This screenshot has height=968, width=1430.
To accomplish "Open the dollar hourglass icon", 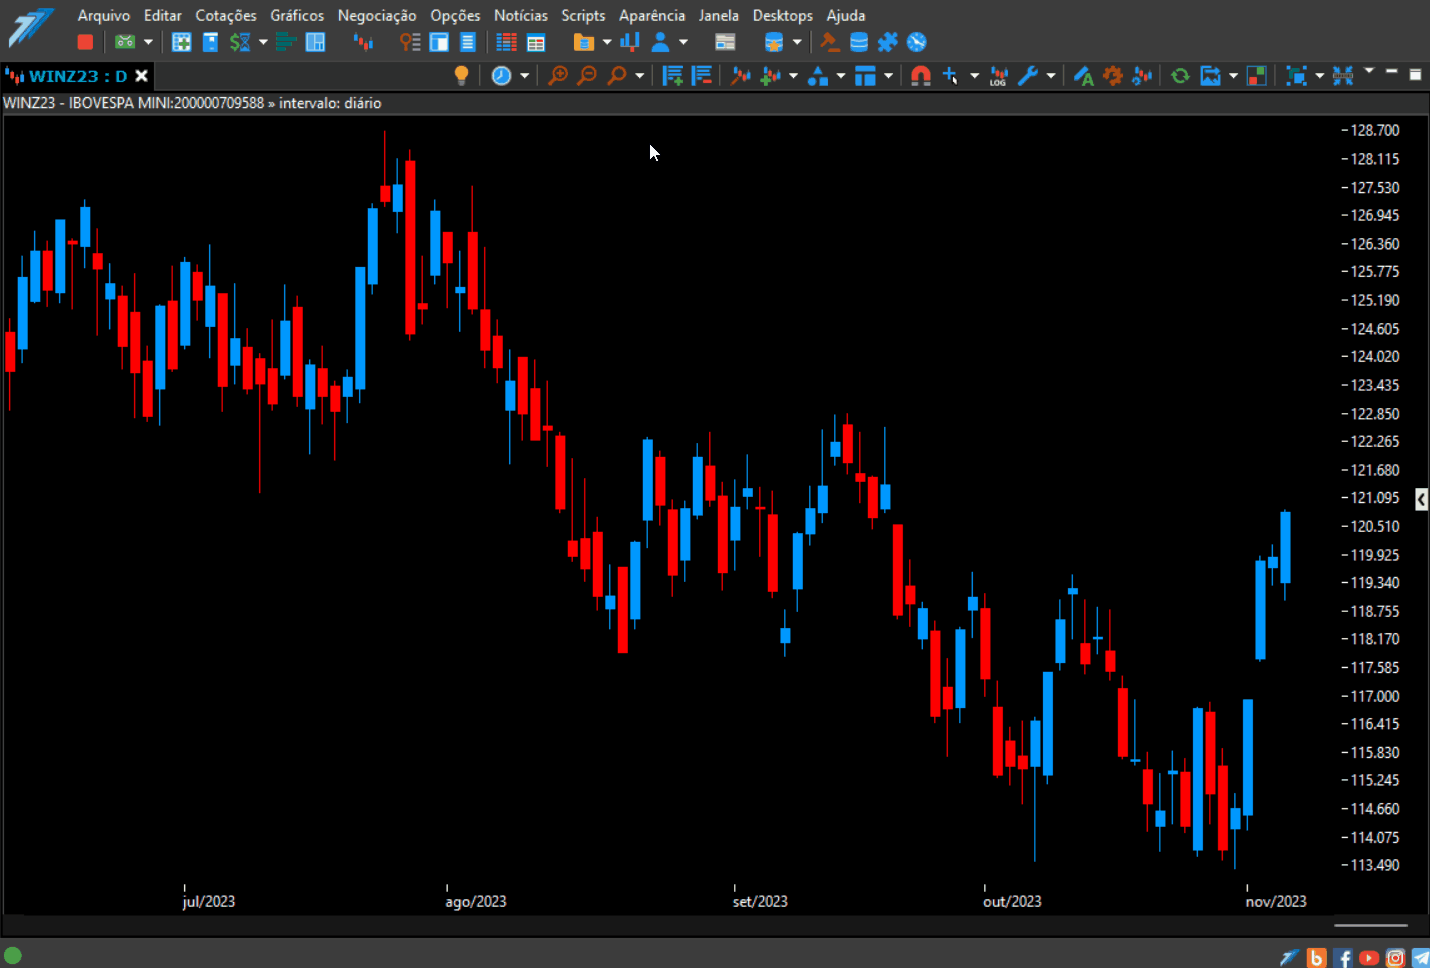I will pos(240,42).
